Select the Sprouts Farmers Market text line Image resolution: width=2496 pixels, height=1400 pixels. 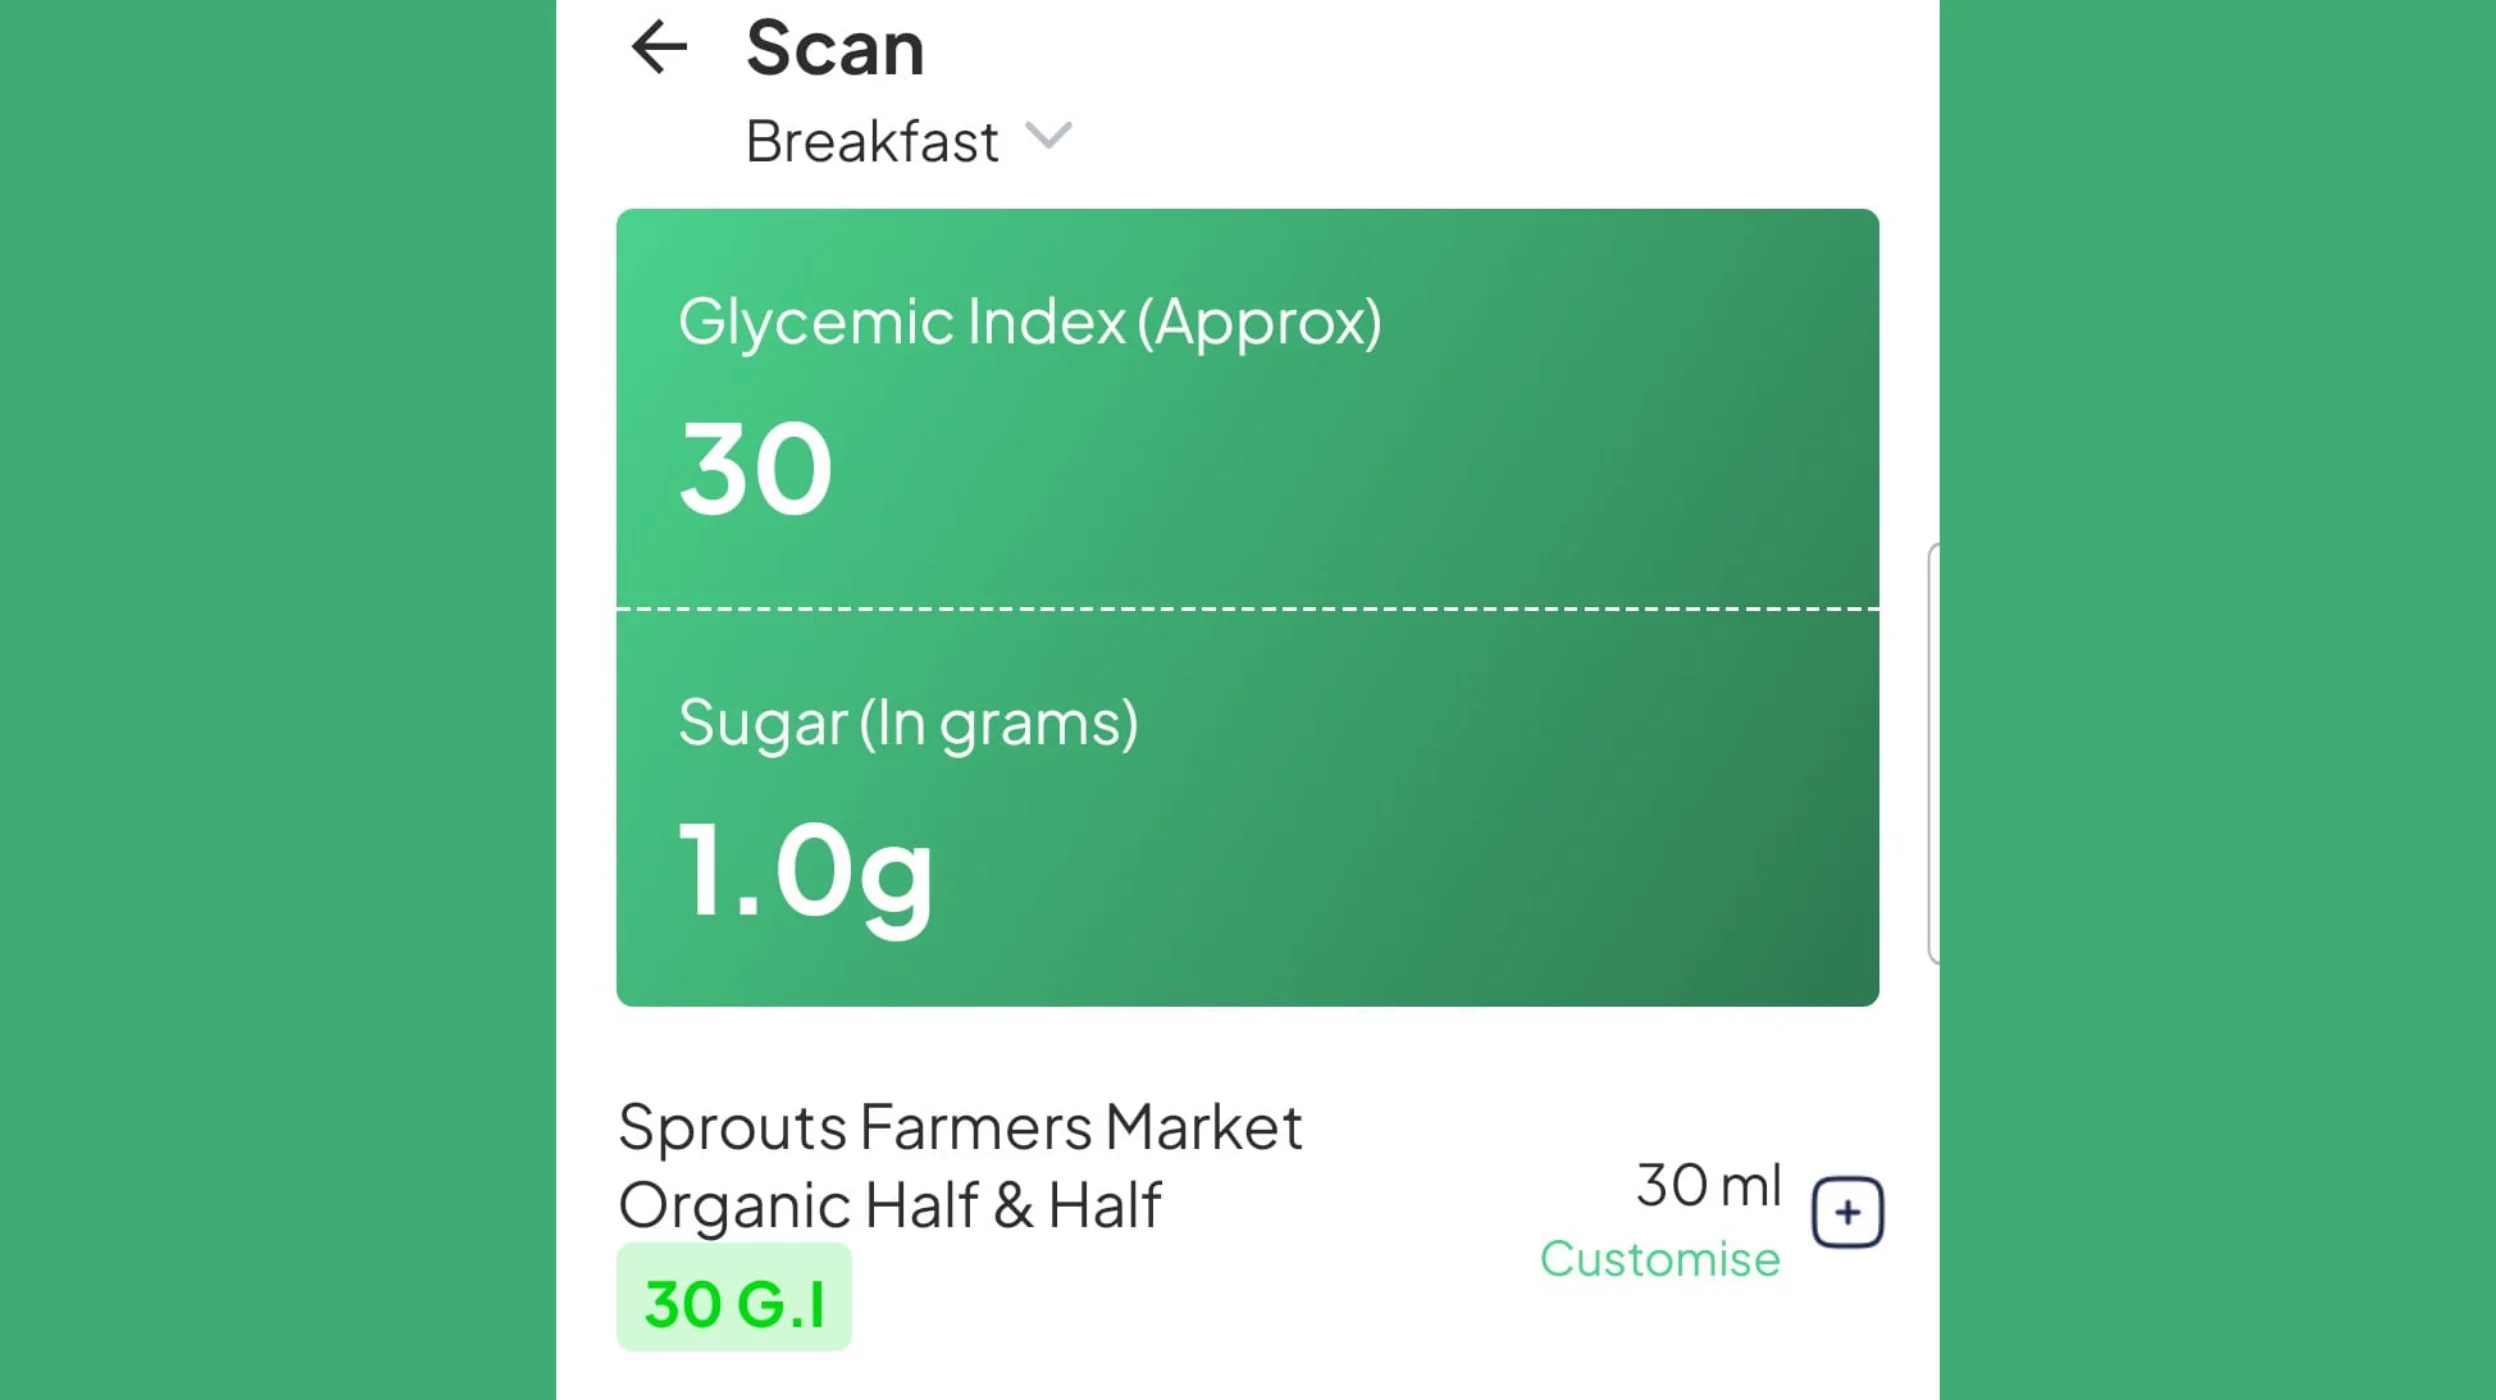point(960,1127)
